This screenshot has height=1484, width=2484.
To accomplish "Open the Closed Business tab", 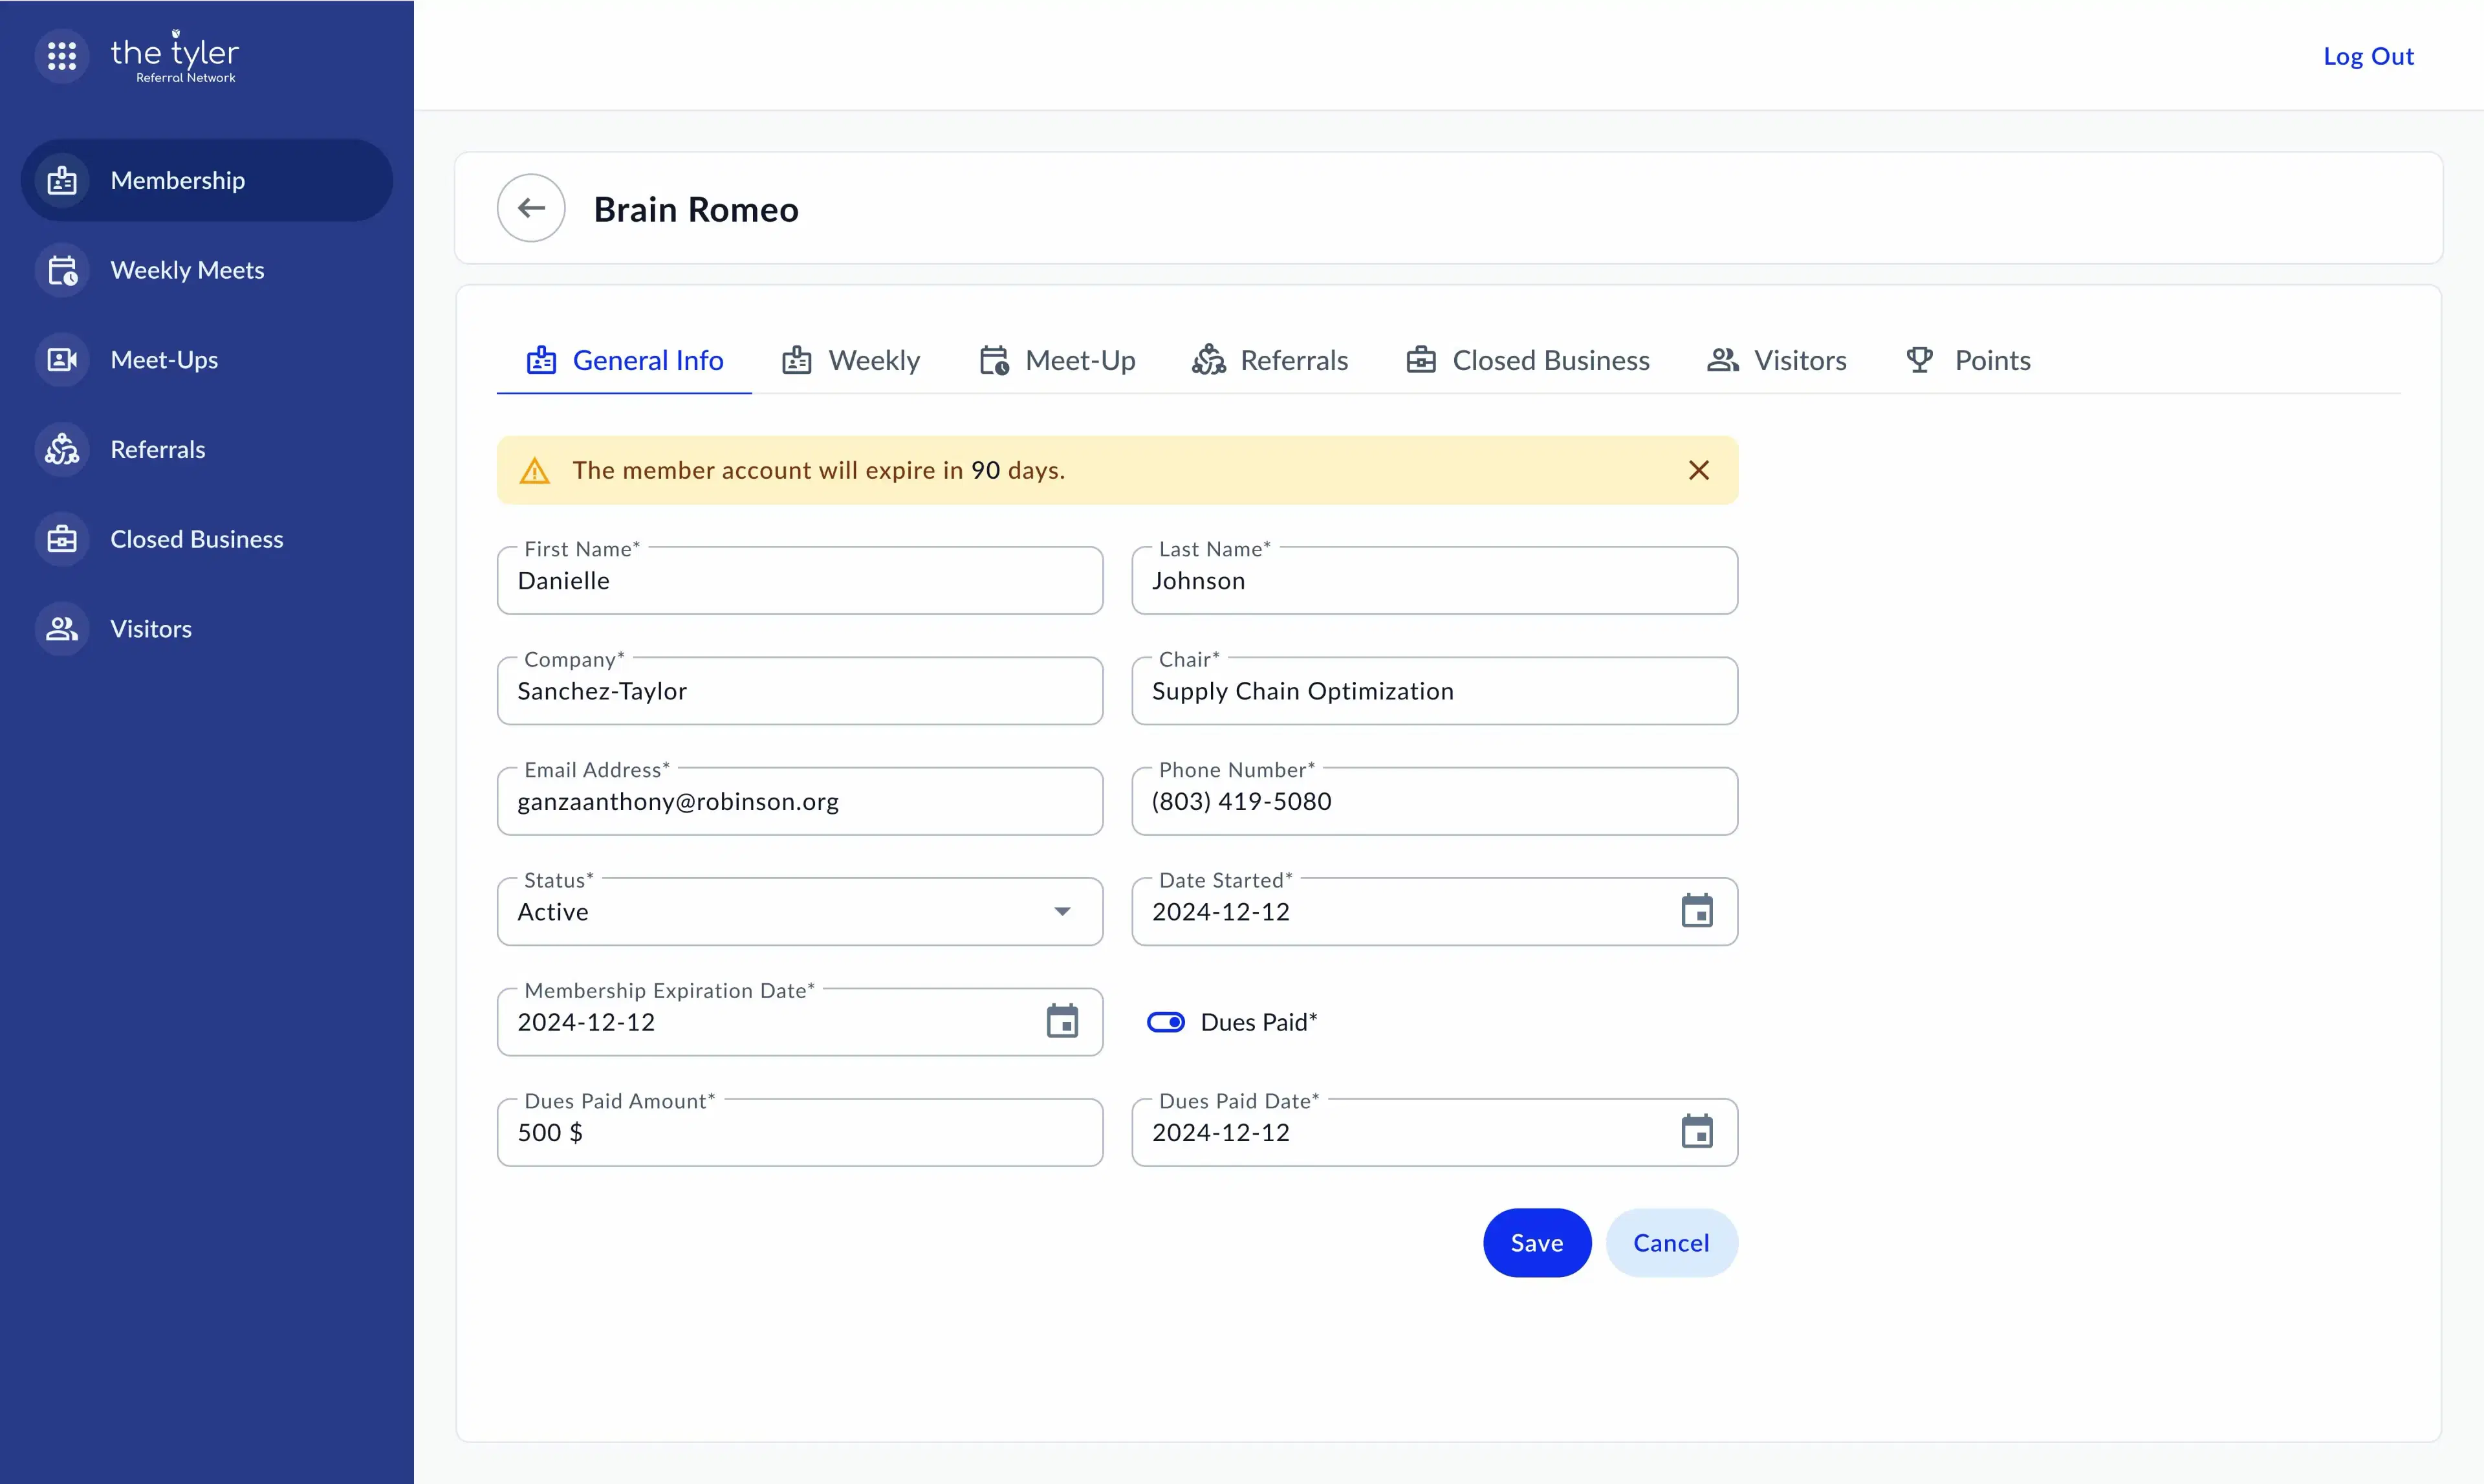I will [1527, 360].
